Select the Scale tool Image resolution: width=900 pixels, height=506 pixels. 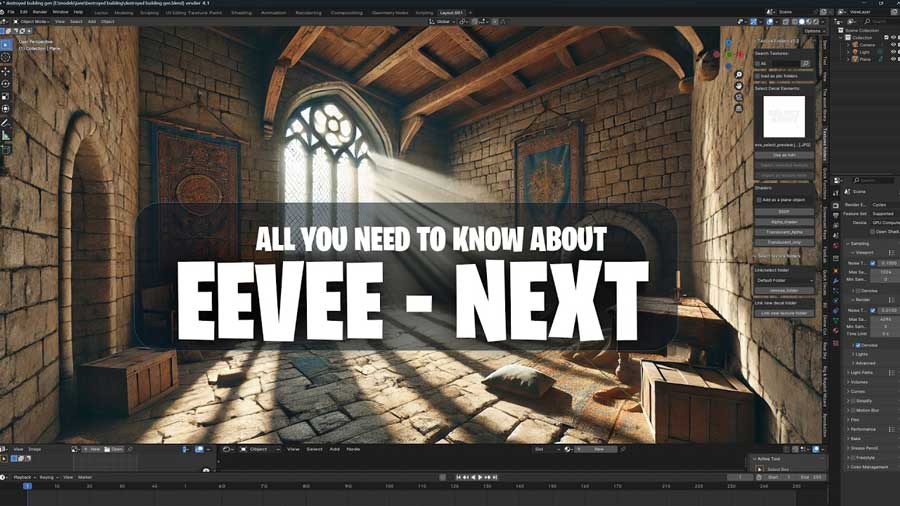(x=6, y=96)
